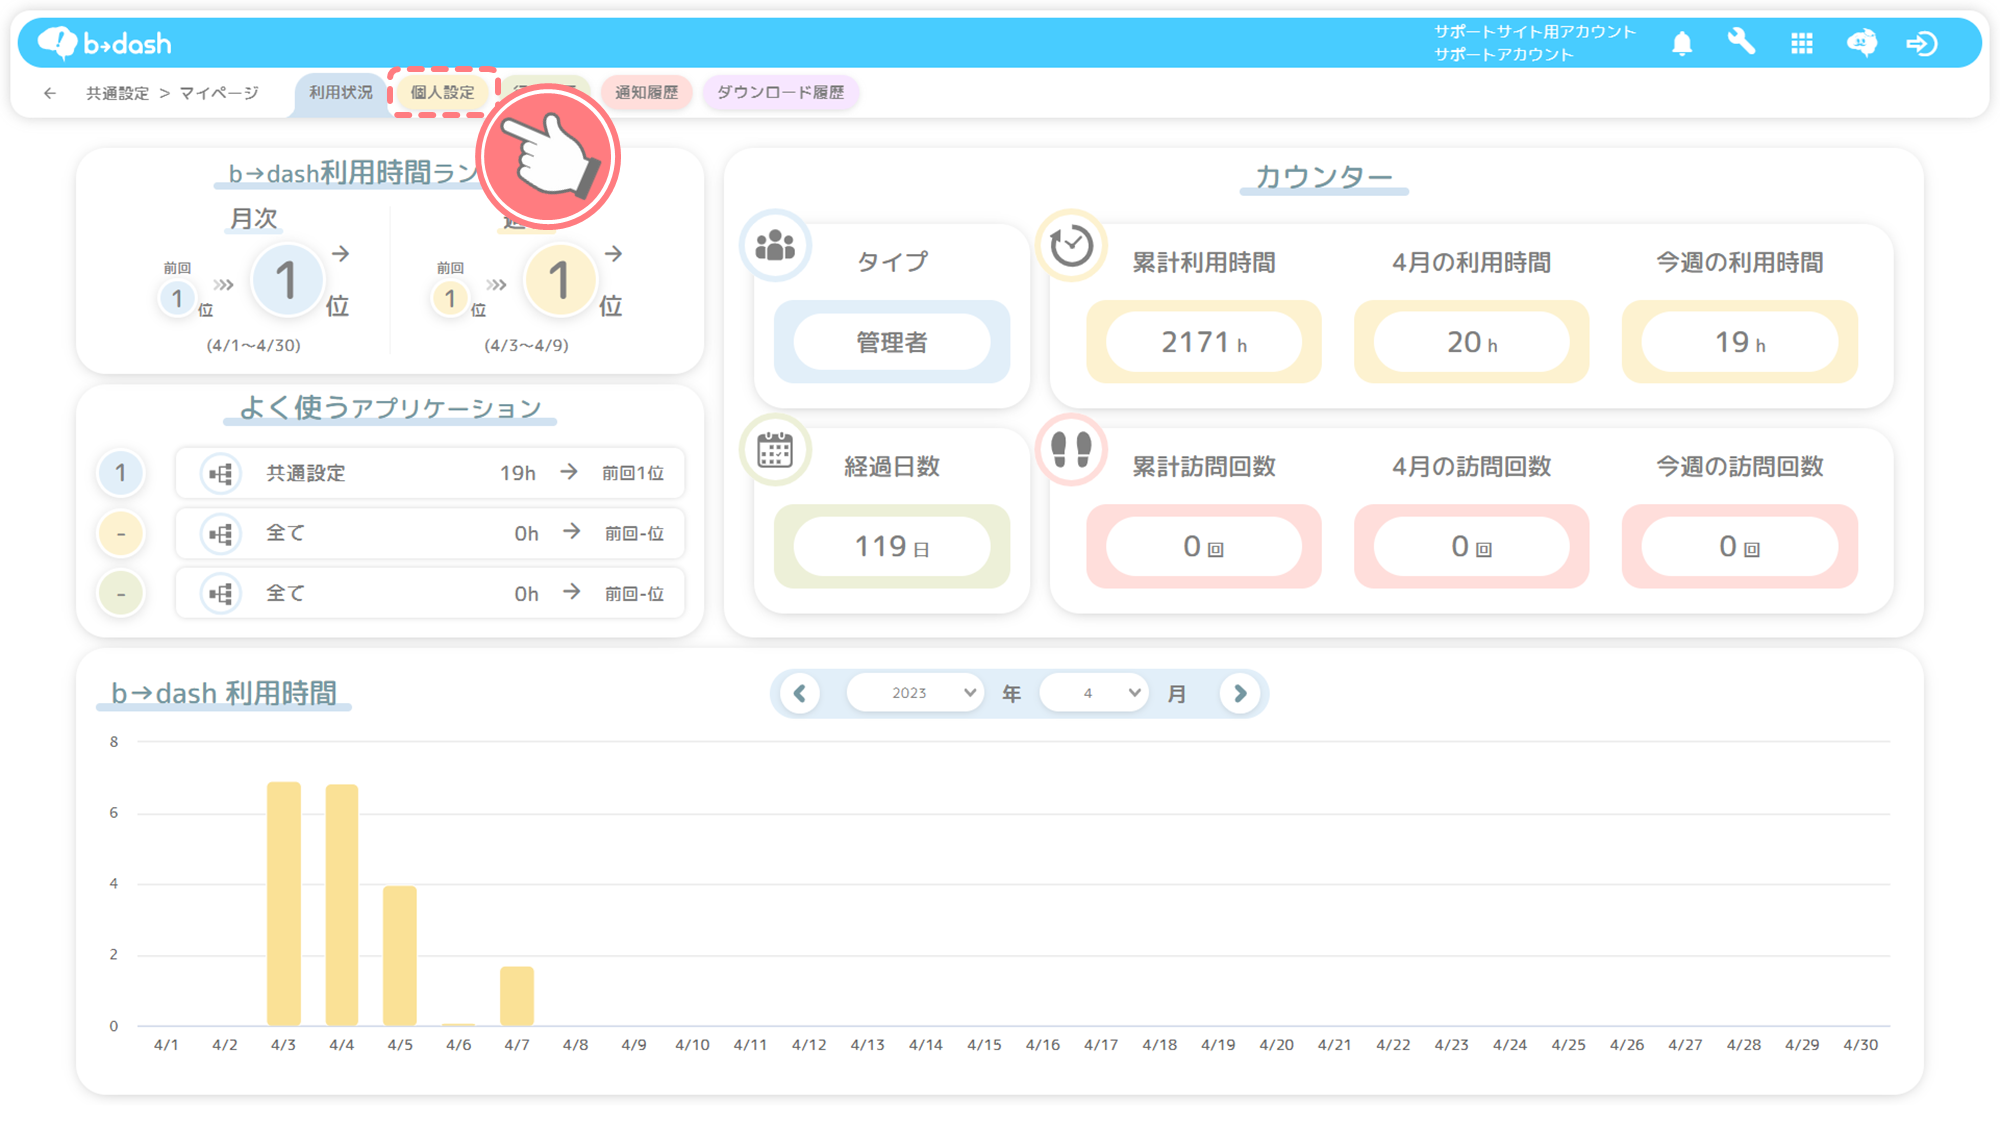Click the rank 1 badge beside 共通設定
This screenshot has width=2000, height=1125.
pyautogui.click(x=121, y=473)
